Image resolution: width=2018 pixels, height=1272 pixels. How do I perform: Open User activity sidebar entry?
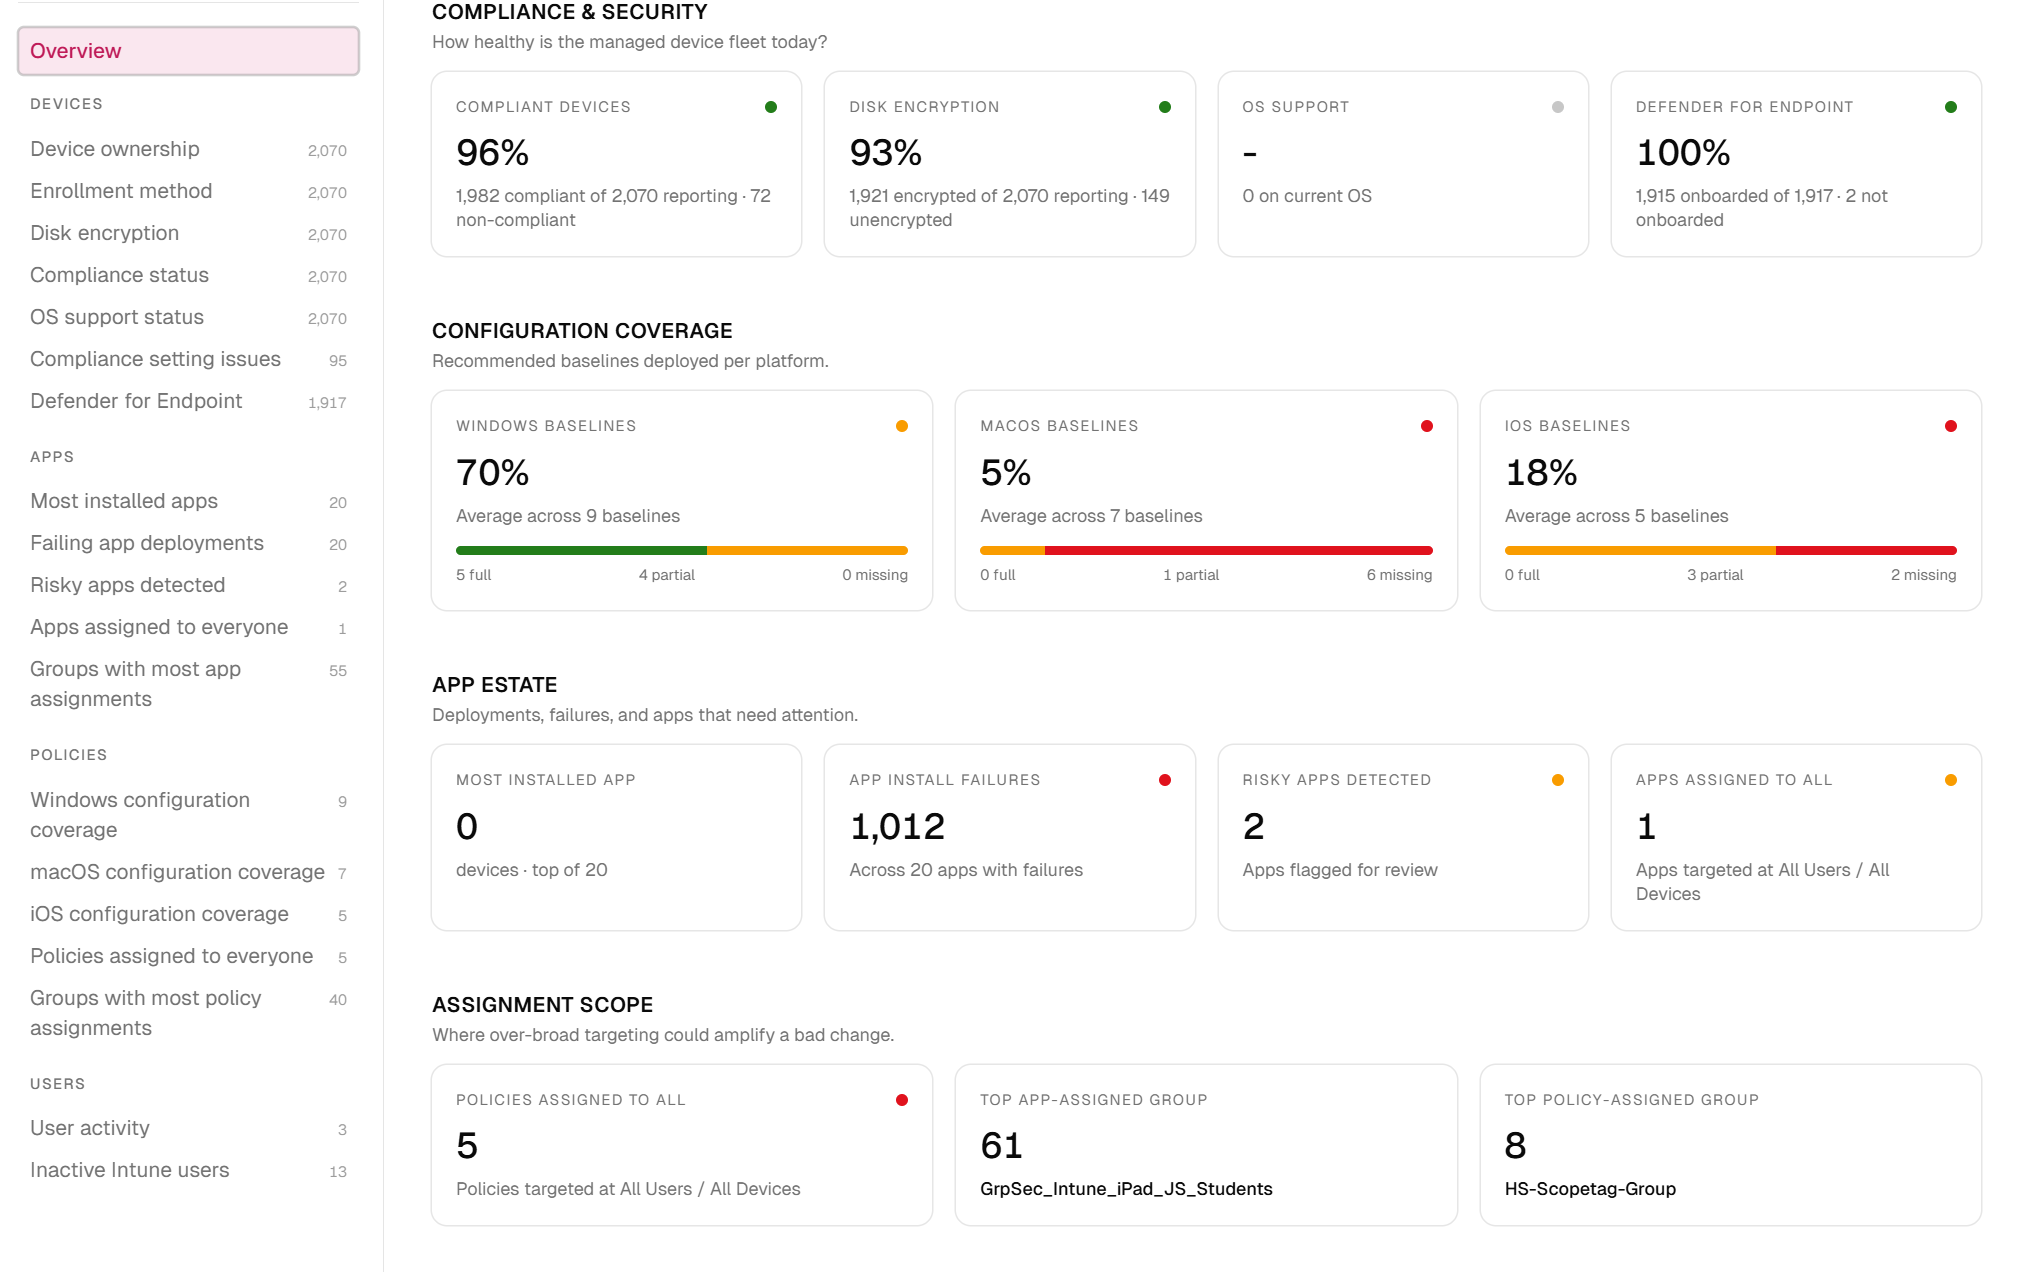(188, 1128)
